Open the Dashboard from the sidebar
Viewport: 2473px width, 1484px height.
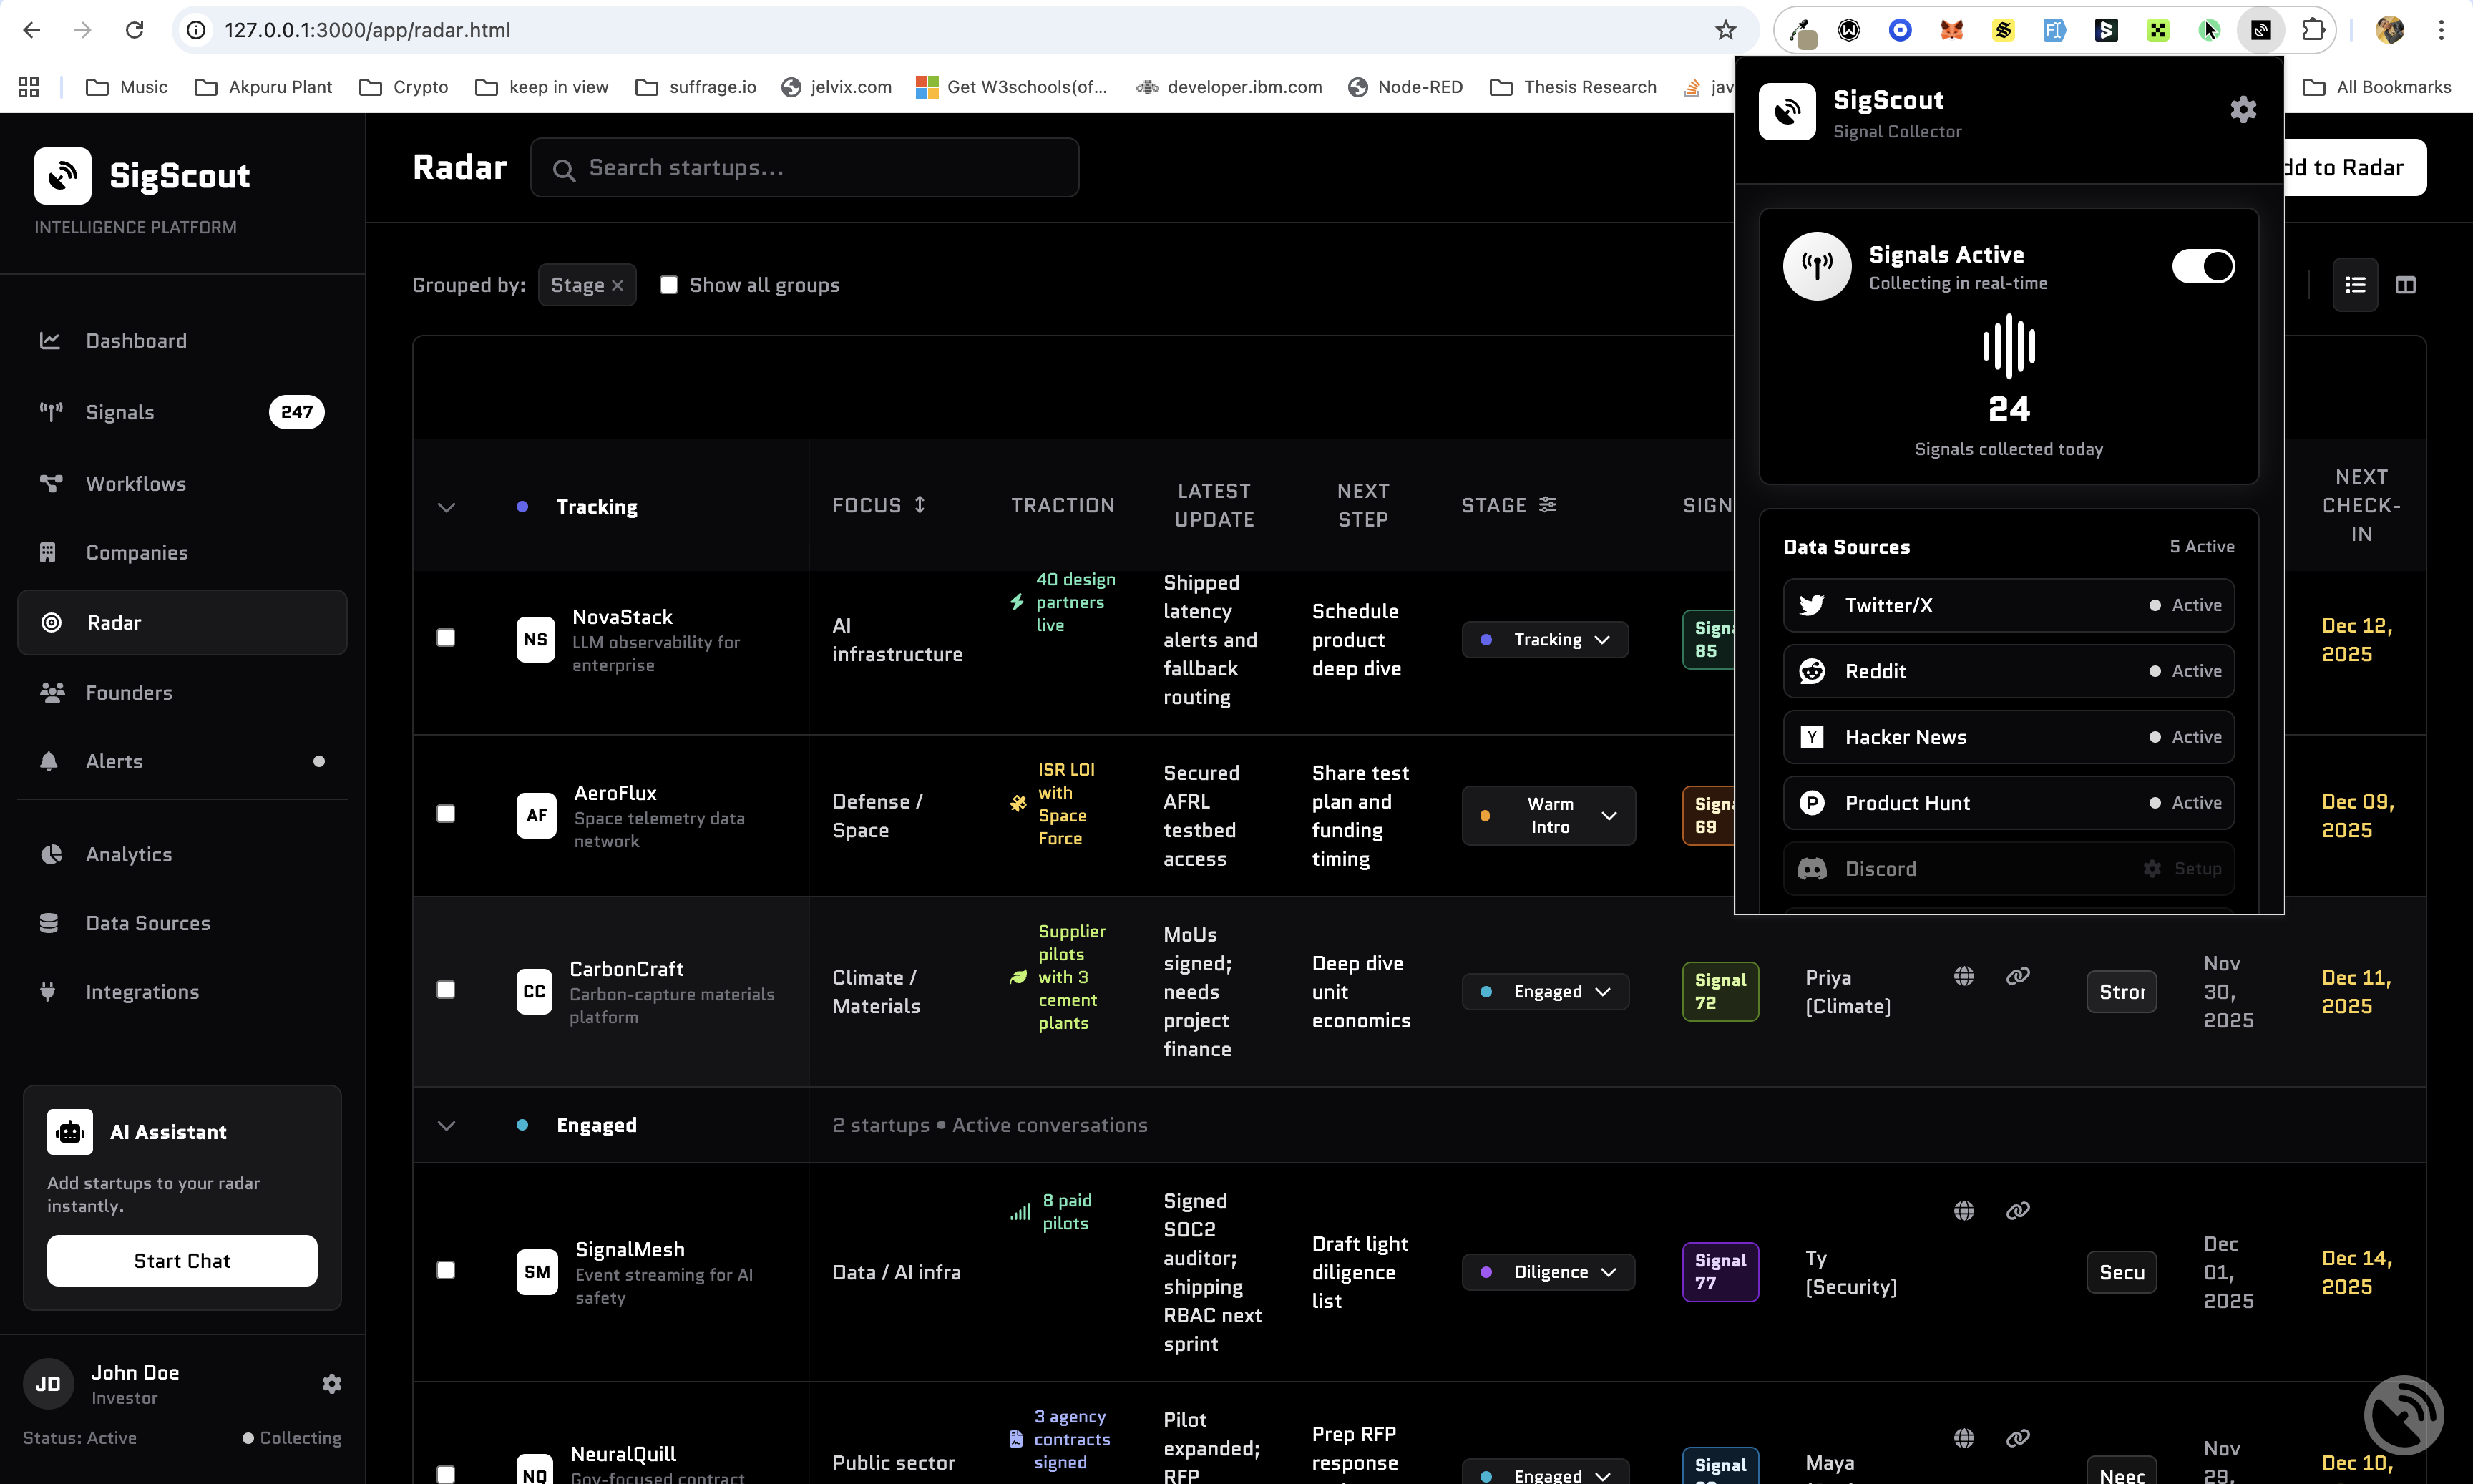pos(135,341)
